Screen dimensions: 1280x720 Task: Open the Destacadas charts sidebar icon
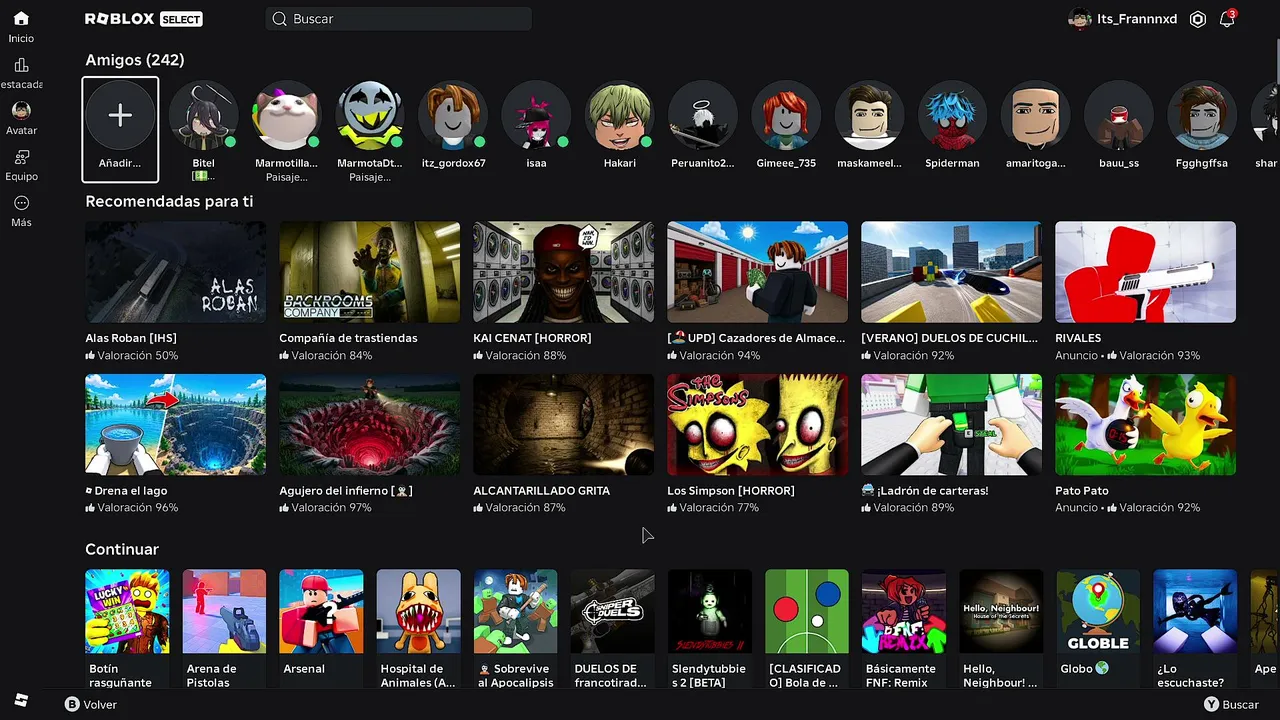click(21, 73)
